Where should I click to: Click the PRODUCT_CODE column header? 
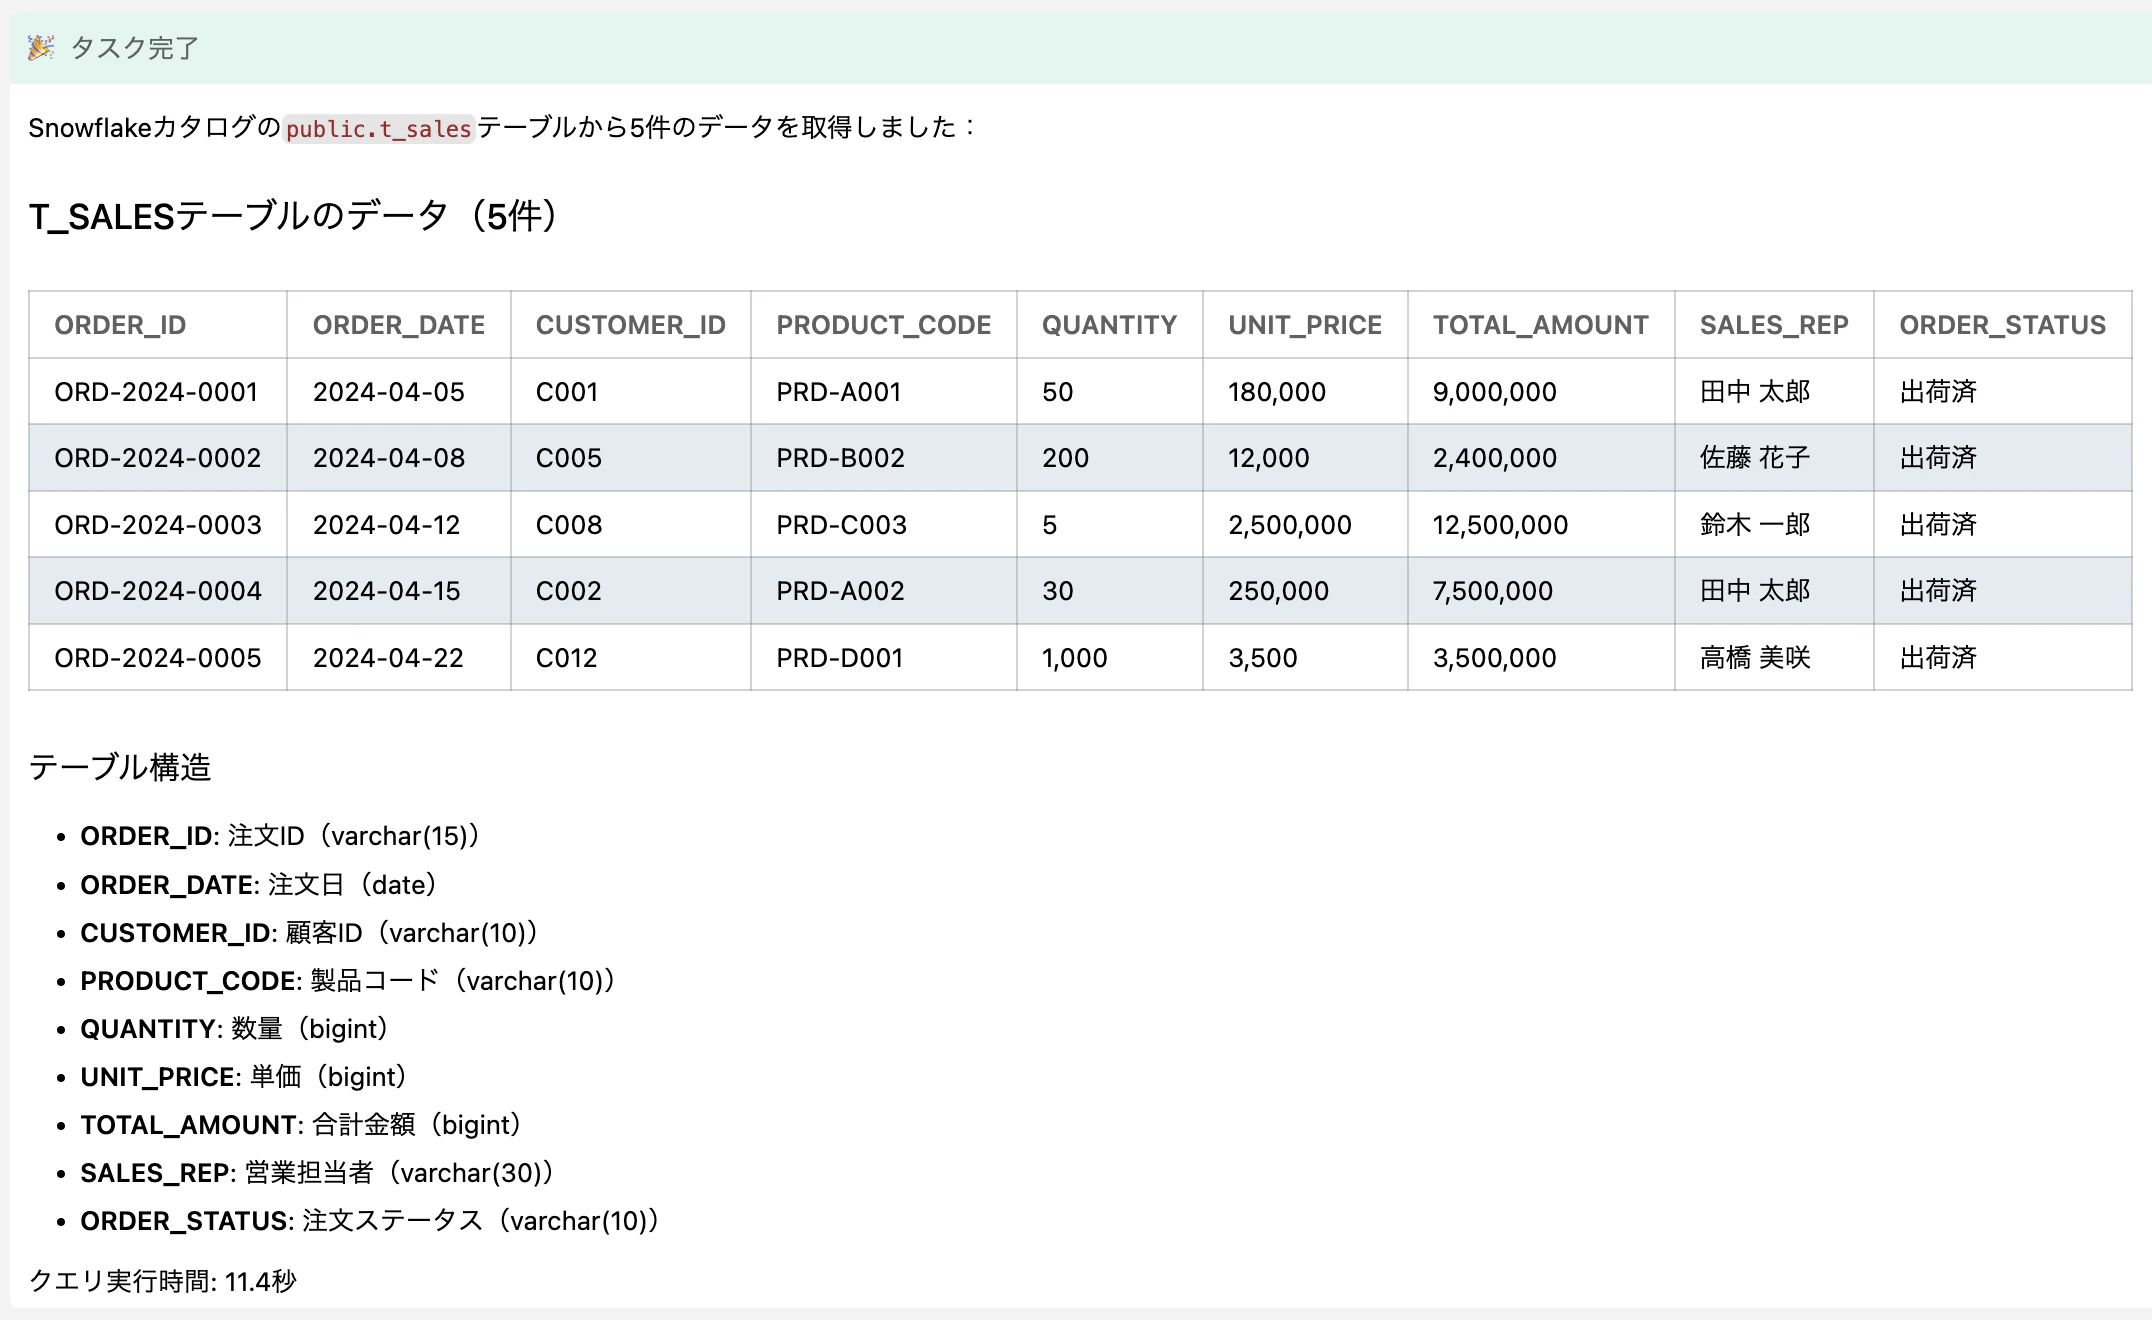pos(883,324)
